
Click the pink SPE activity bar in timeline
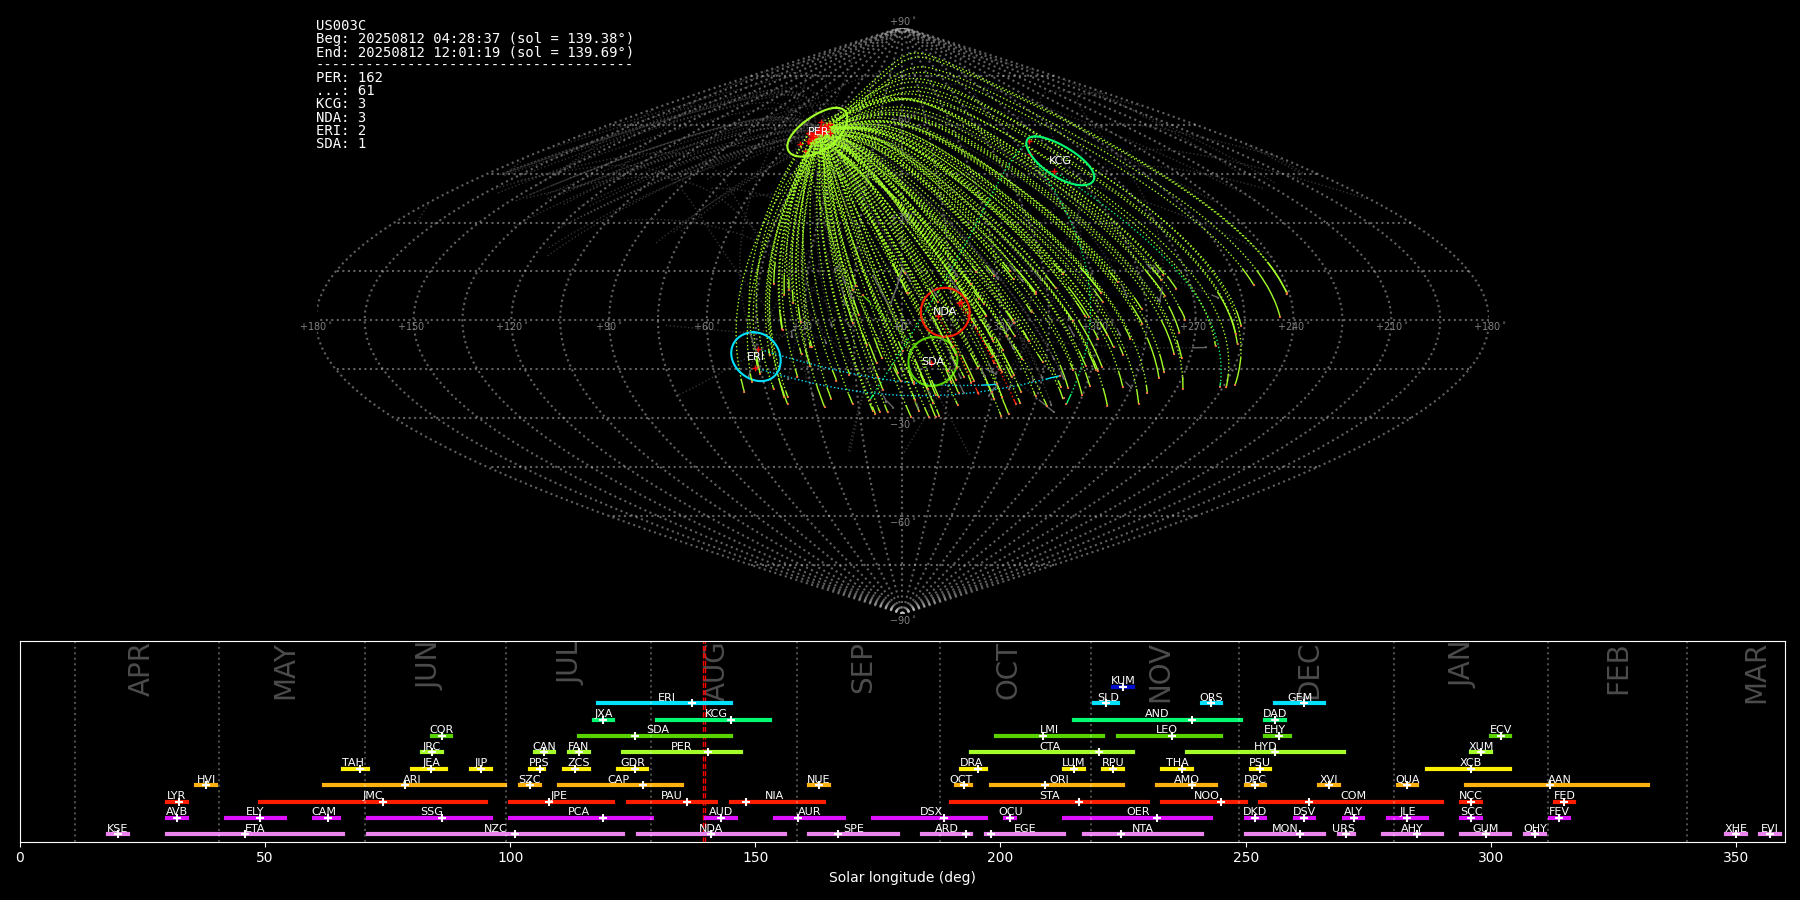pyautogui.click(x=853, y=834)
